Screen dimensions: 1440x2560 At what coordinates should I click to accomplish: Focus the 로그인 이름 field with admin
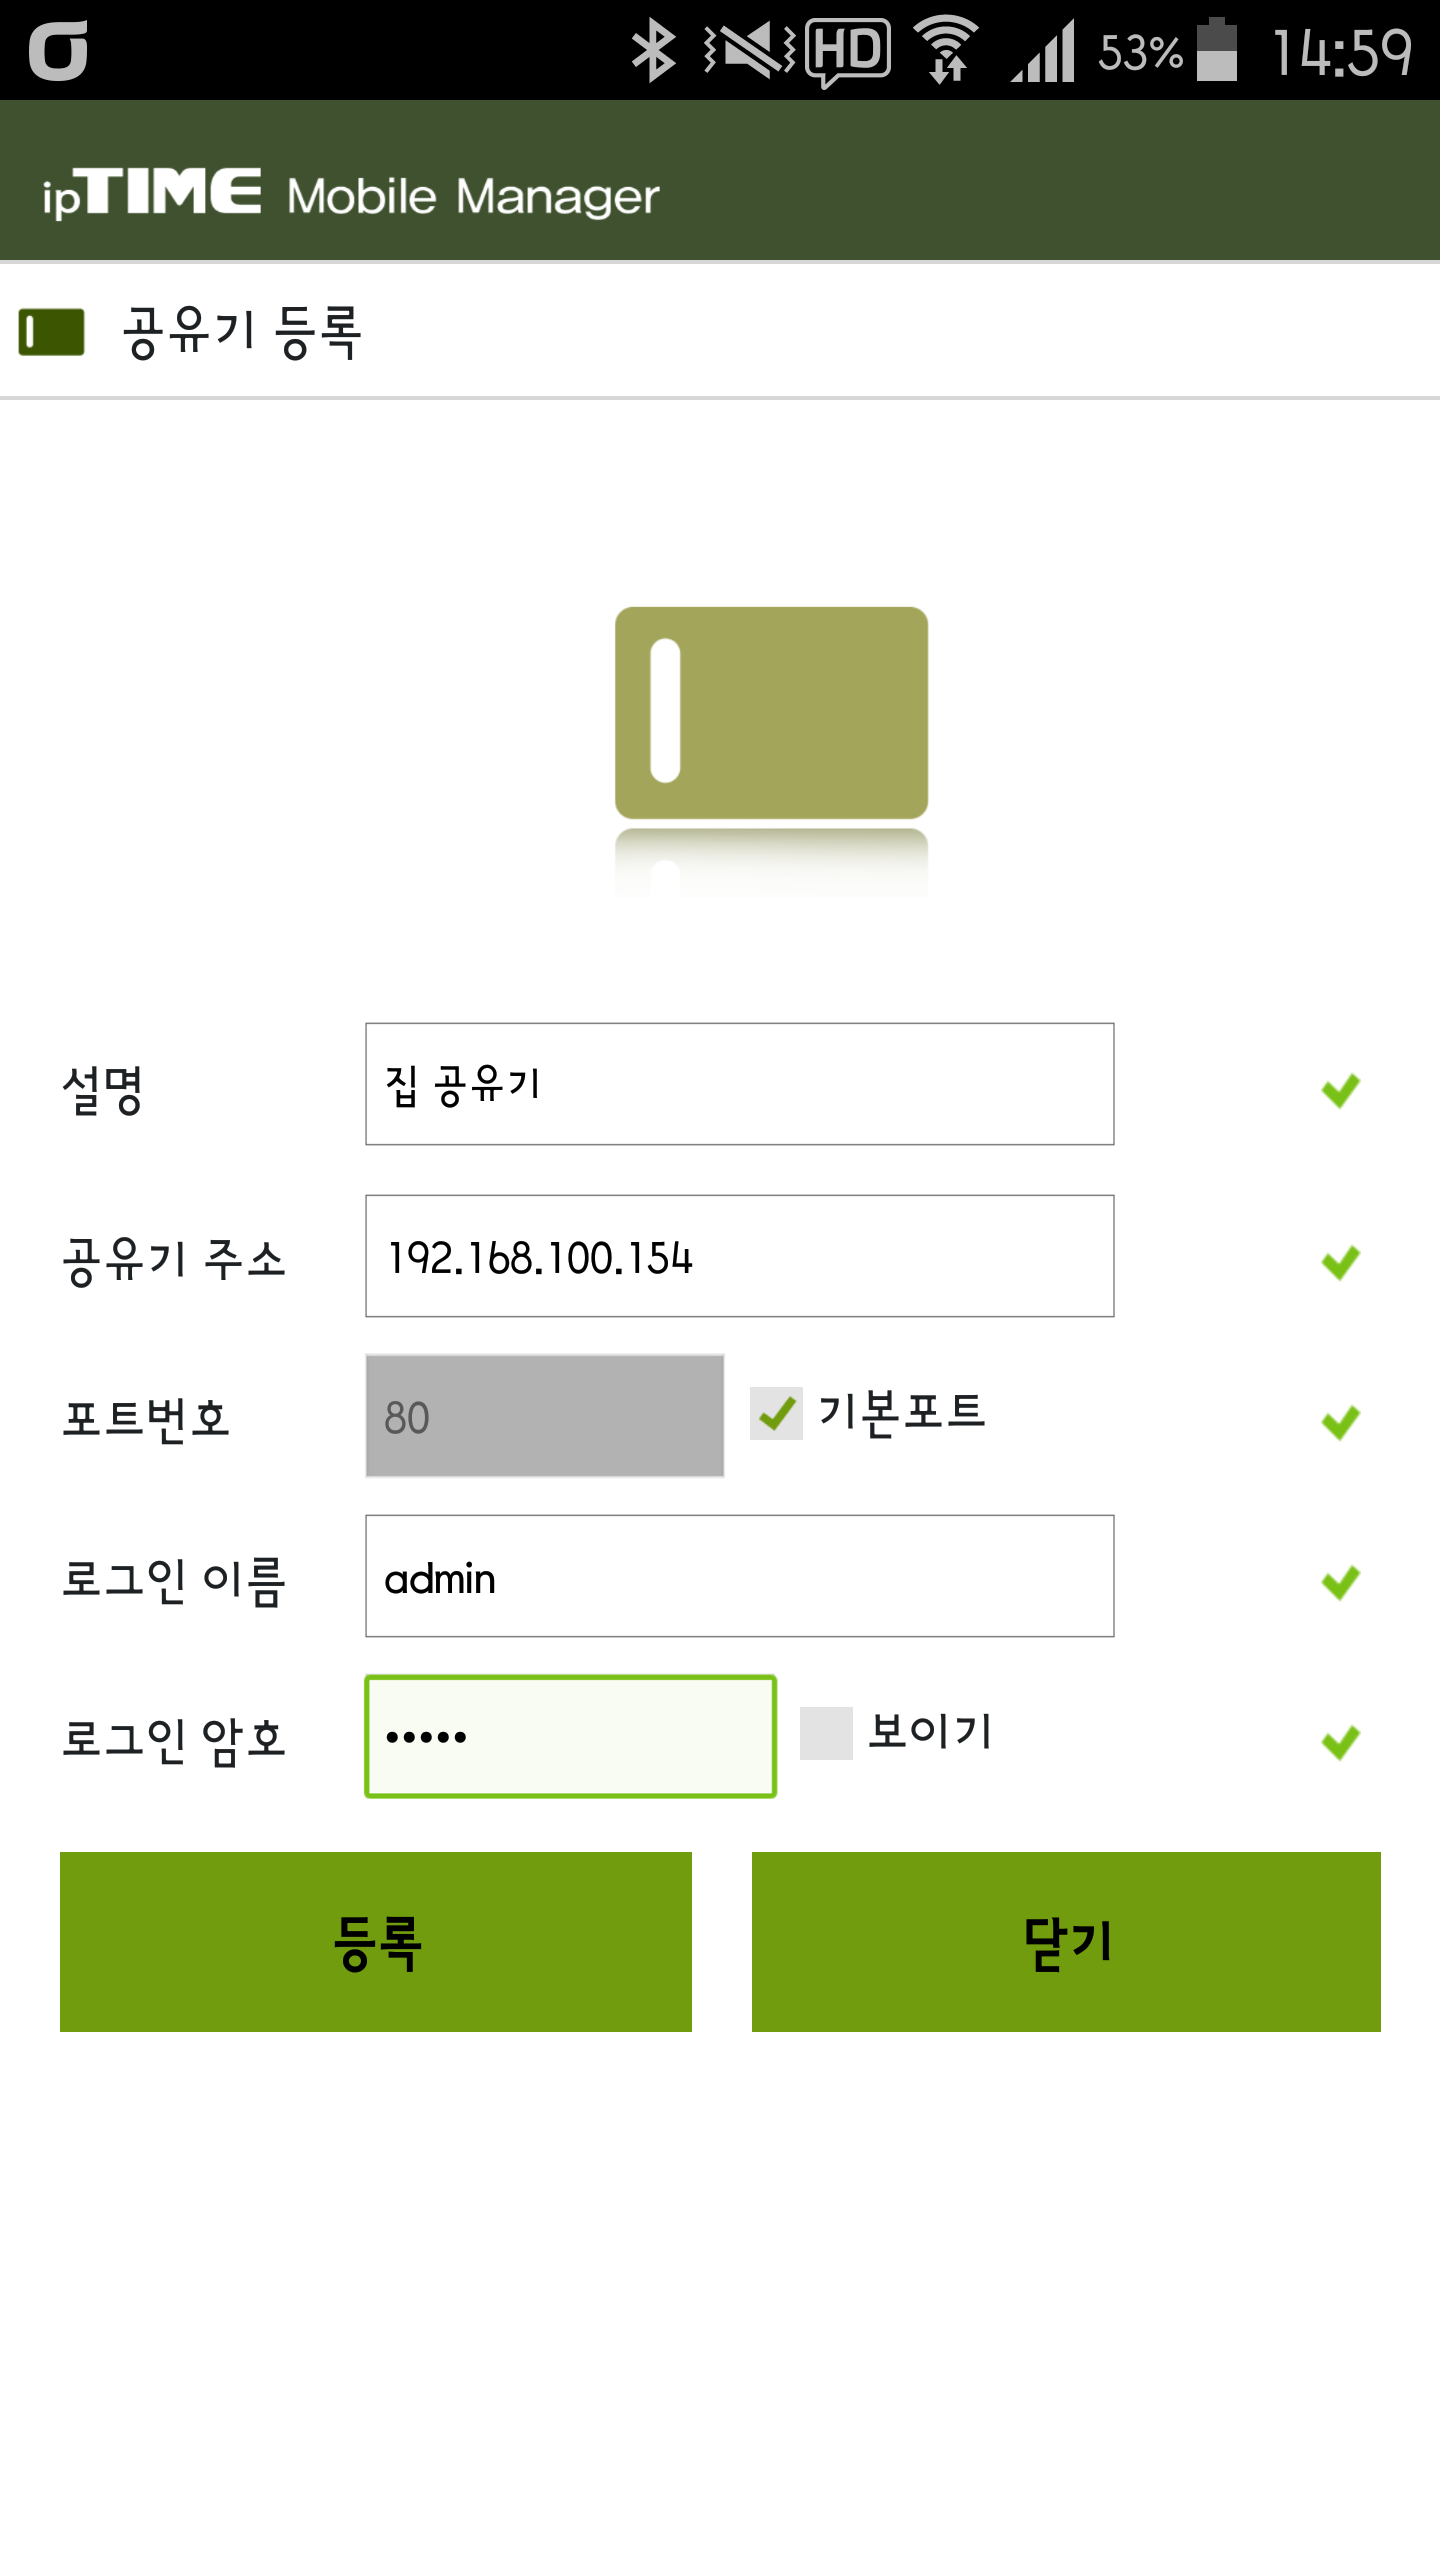[740, 1576]
